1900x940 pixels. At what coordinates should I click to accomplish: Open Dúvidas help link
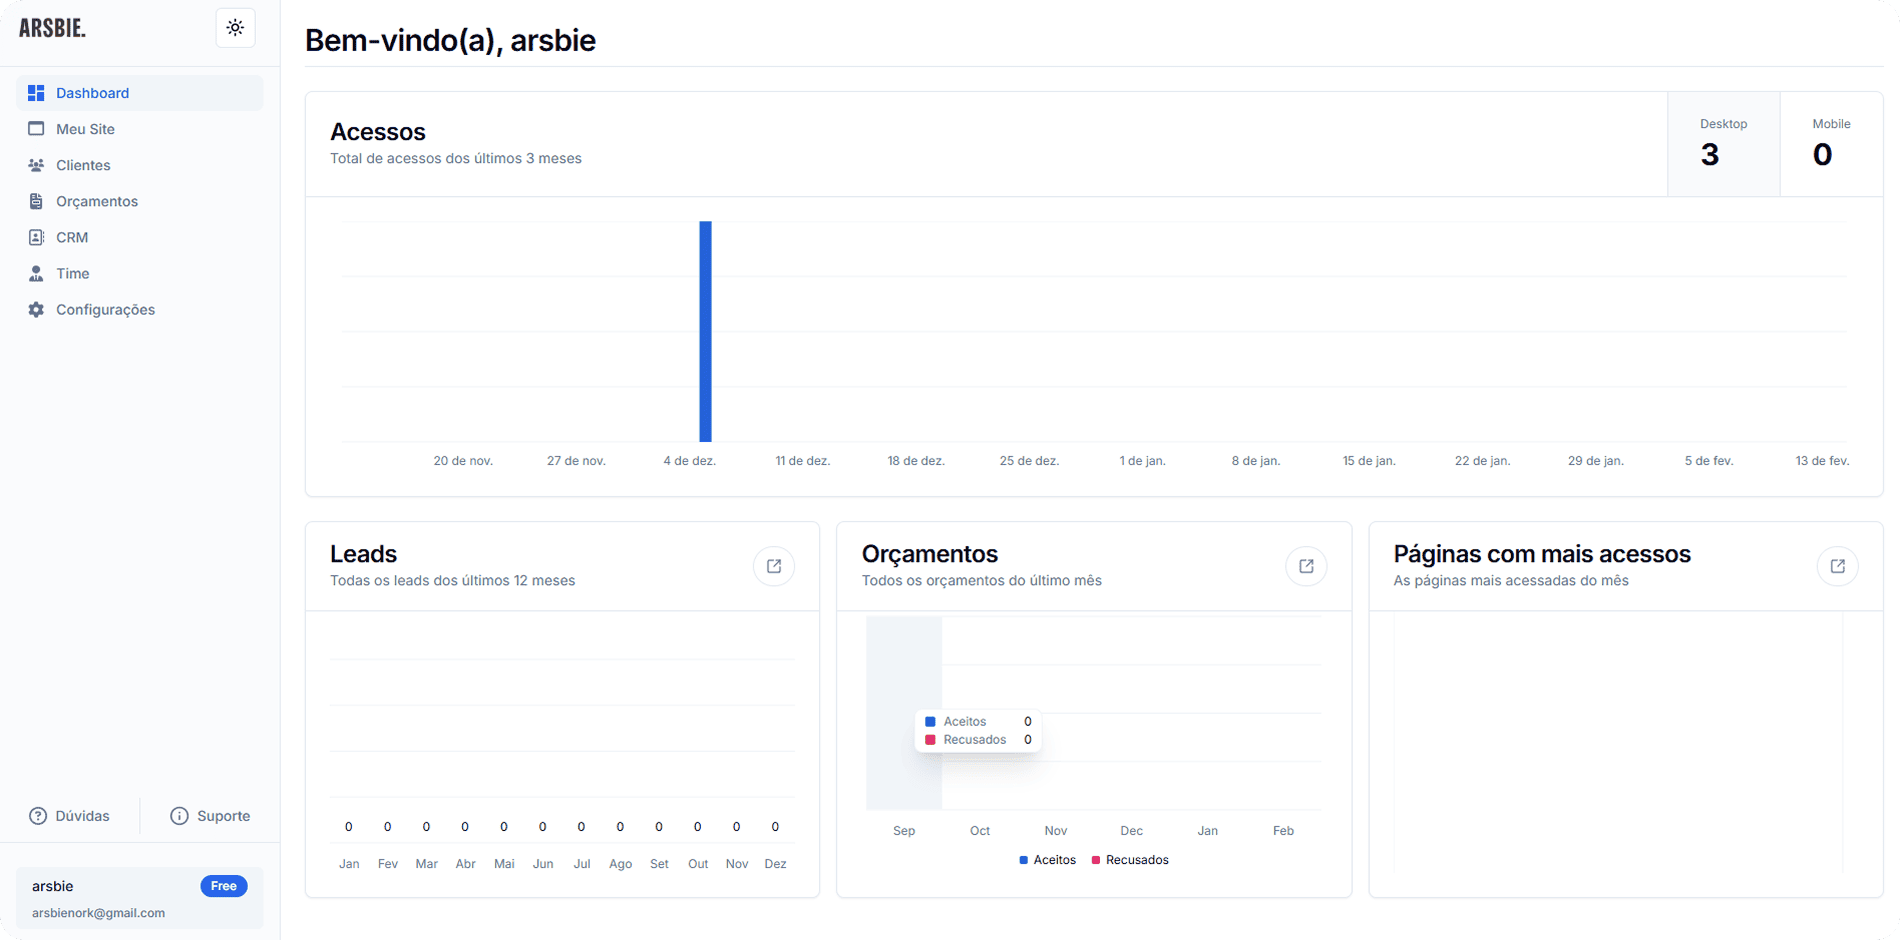pyautogui.click(x=70, y=816)
